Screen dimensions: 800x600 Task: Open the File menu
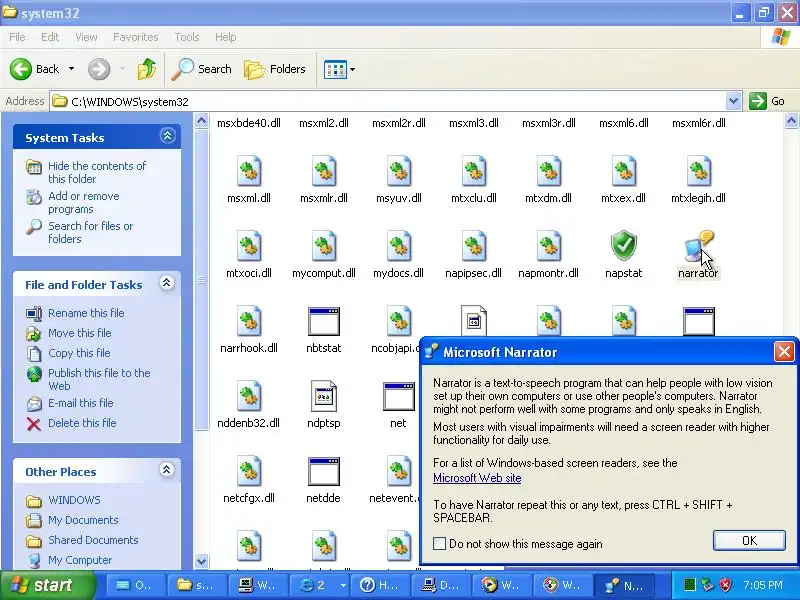tap(17, 37)
